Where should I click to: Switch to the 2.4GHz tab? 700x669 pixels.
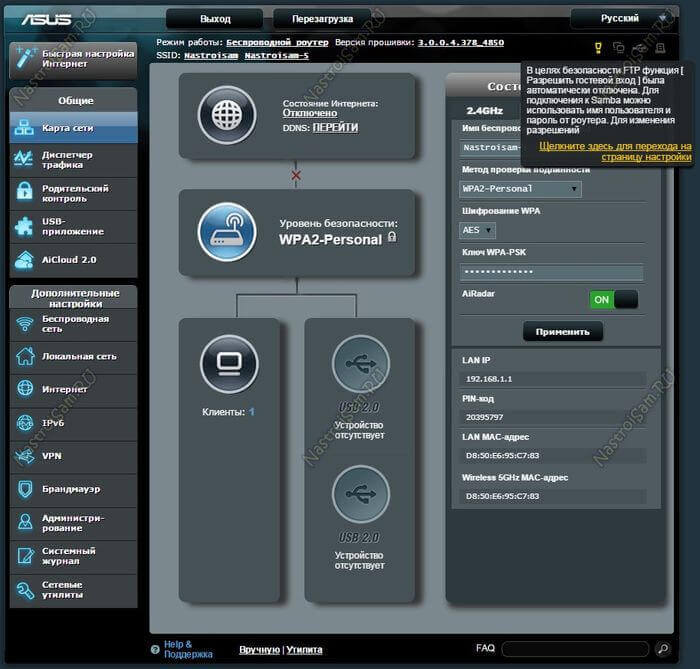point(484,110)
